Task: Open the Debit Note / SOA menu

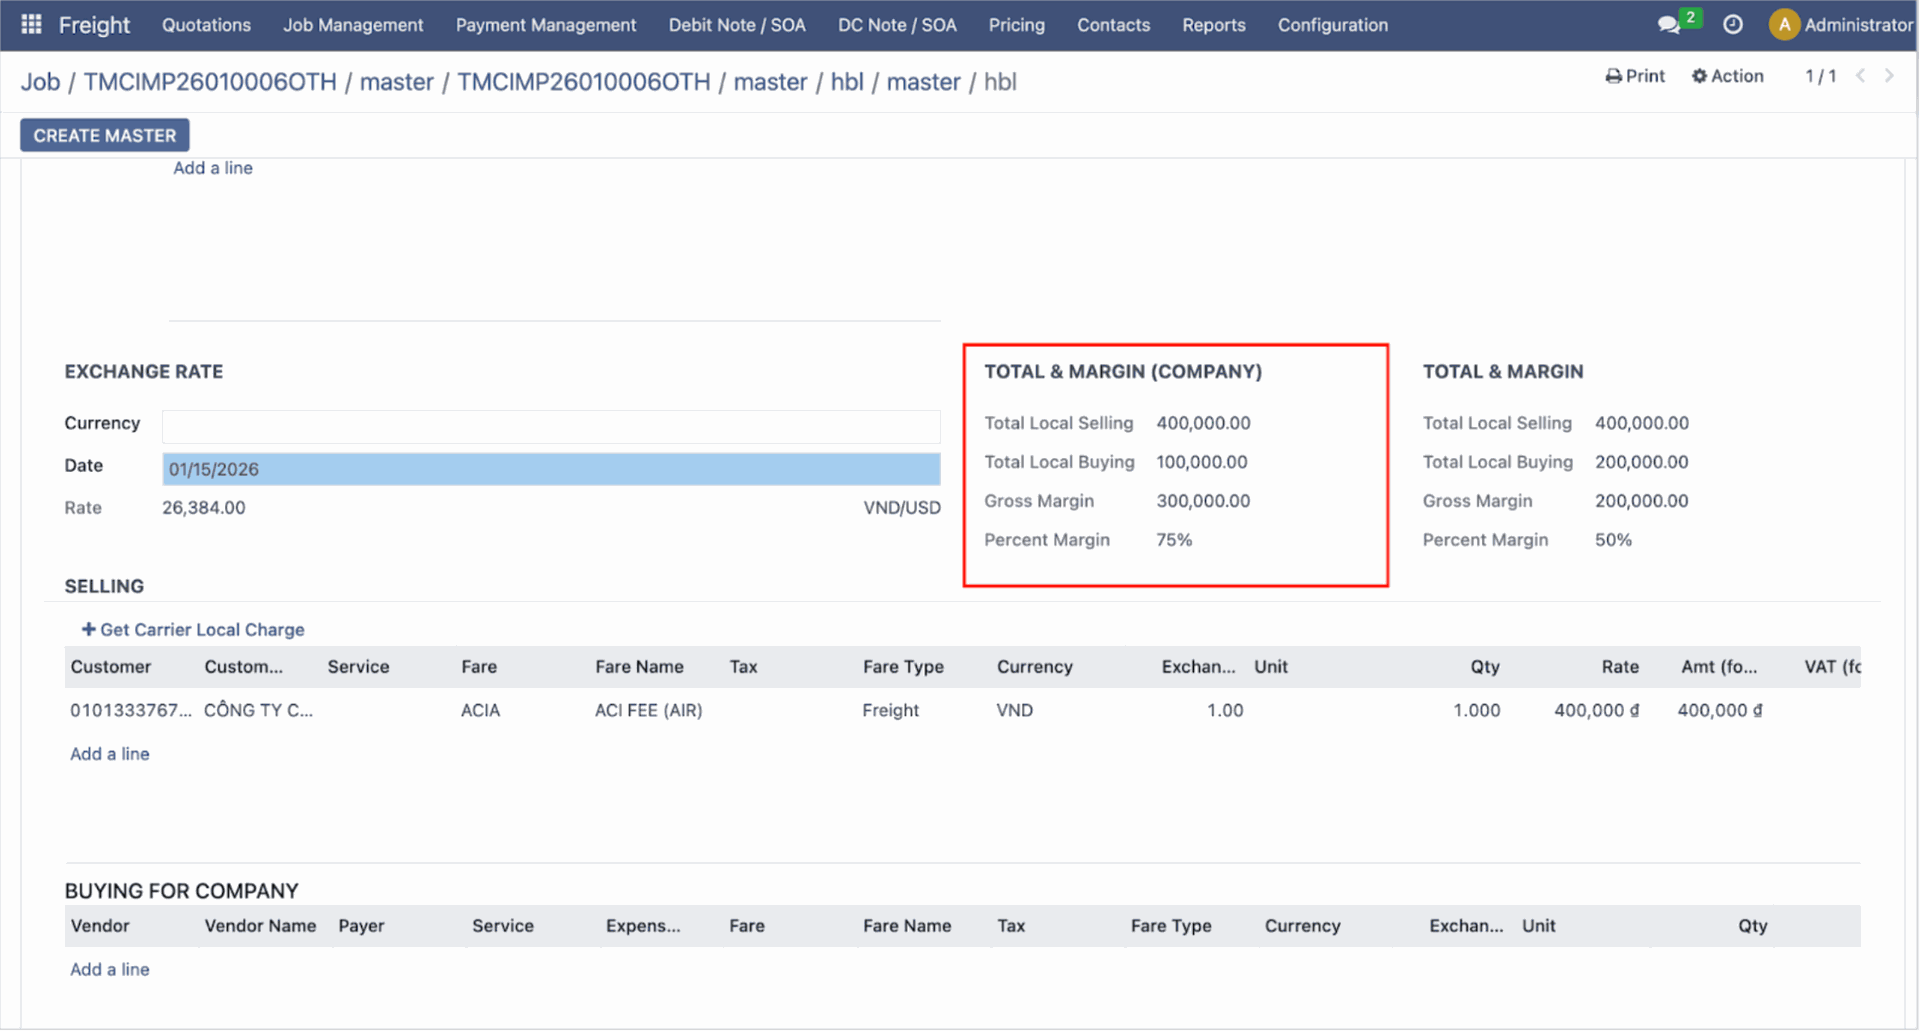Action: click(x=737, y=25)
